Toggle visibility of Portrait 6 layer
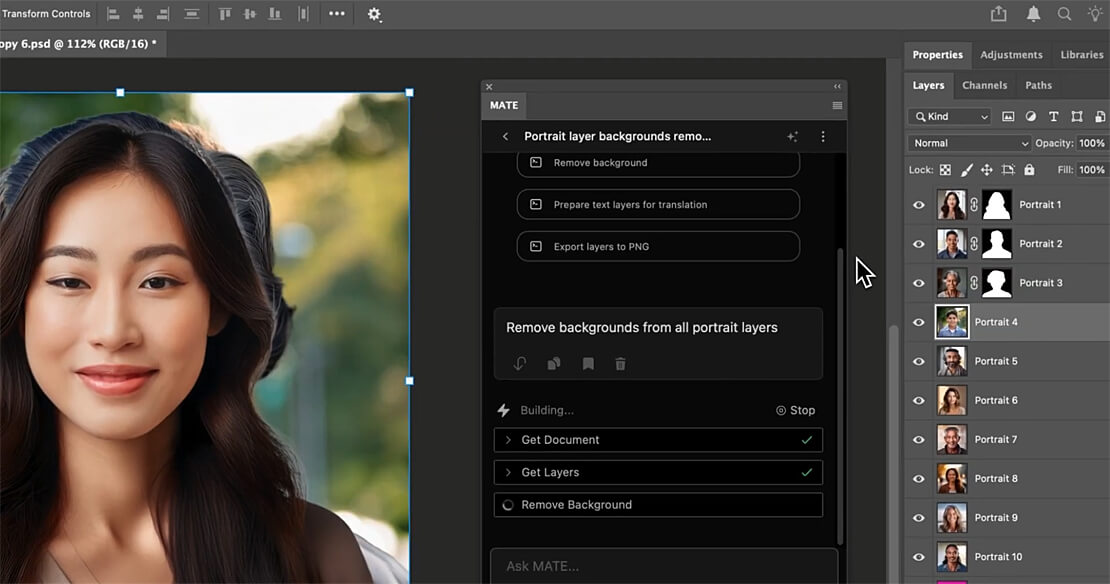The image size is (1110, 584). (919, 400)
